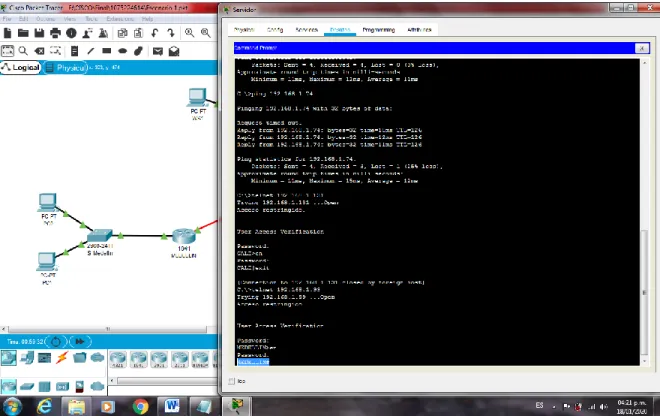Click the Paste icon in the toolbar
This screenshot has height=416, width=660.
click(x=138, y=33)
